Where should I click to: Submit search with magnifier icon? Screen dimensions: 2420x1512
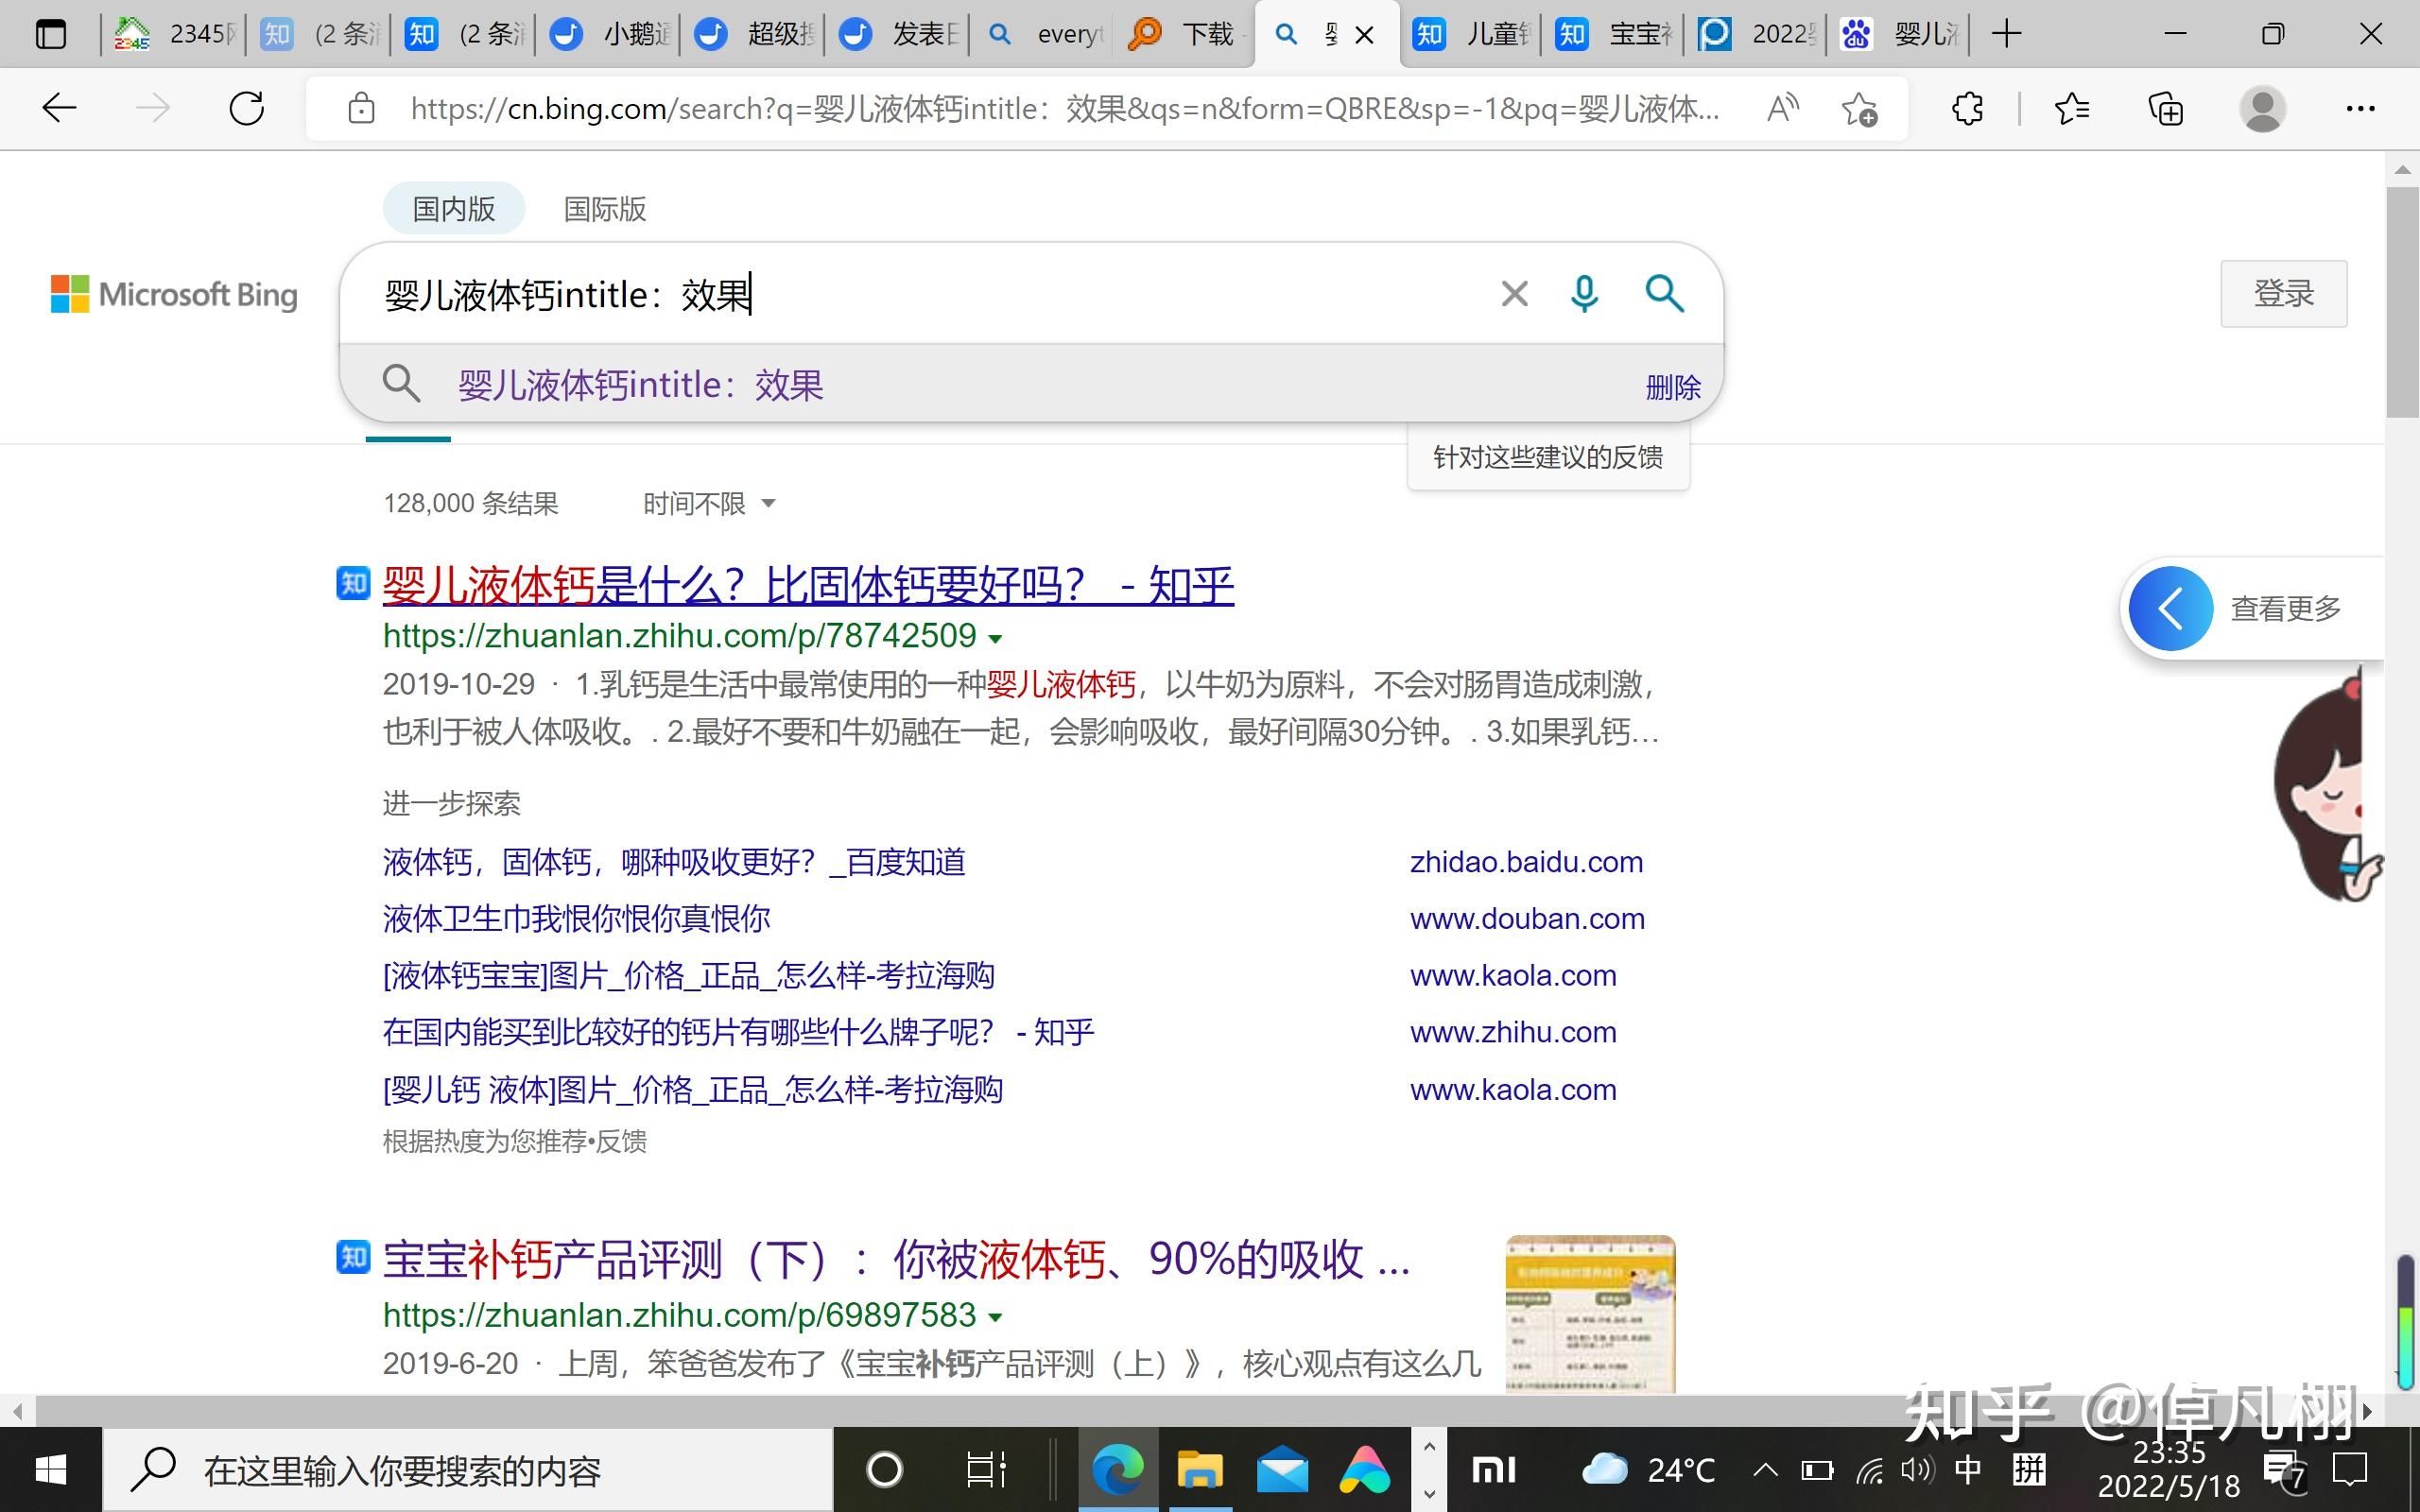pyautogui.click(x=1665, y=294)
